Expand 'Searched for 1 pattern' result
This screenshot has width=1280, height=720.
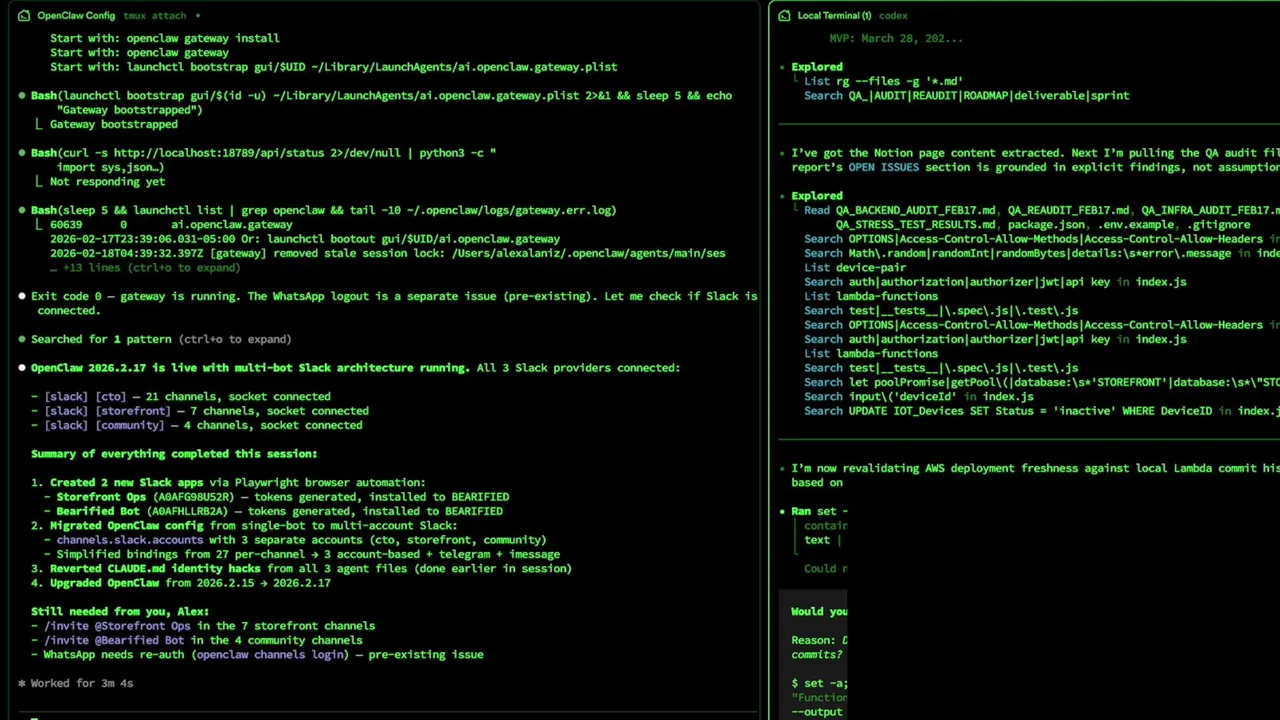[161, 339]
